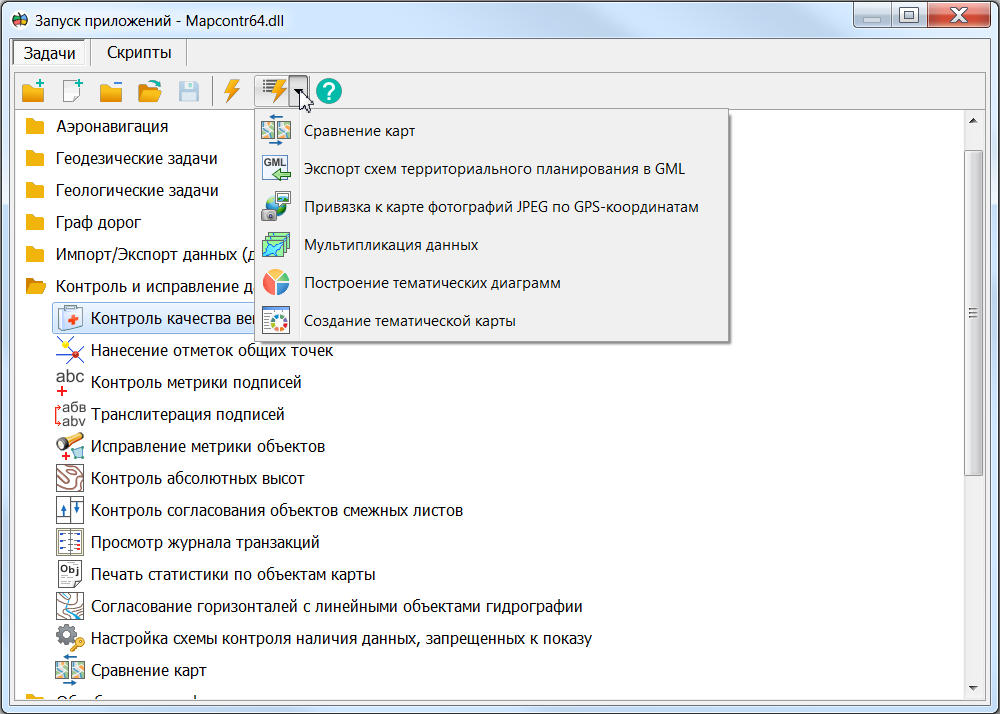Click the open folder icon in toolbar
The width and height of the screenshot is (1000, 714).
(150, 91)
